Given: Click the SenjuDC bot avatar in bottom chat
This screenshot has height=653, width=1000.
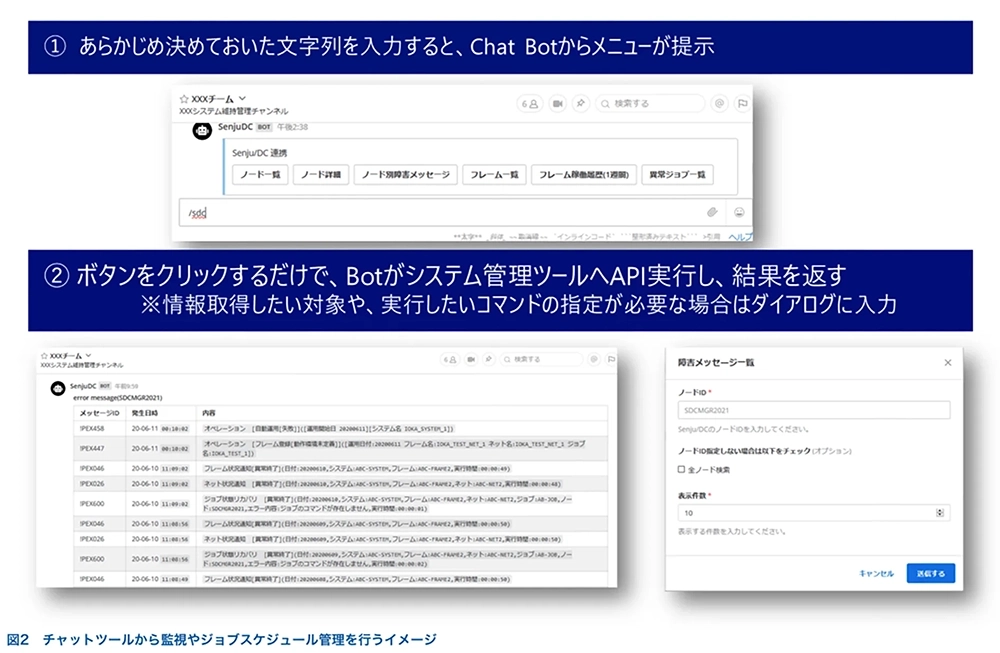Looking at the screenshot, I should (x=58, y=388).
